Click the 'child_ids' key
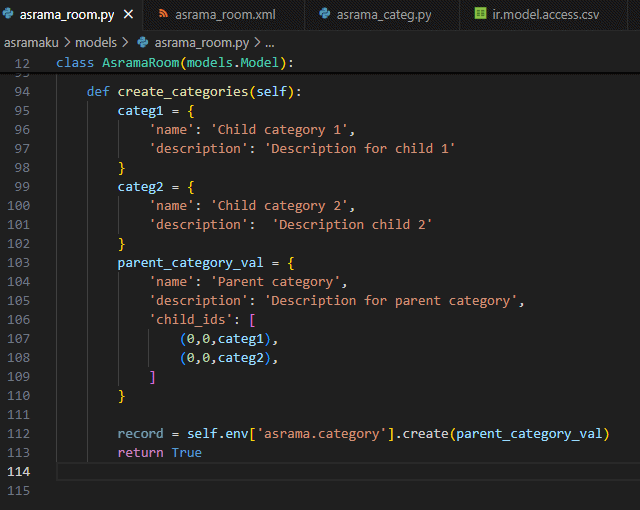Screen dimensions: 640x510 [x=191, y=320]
